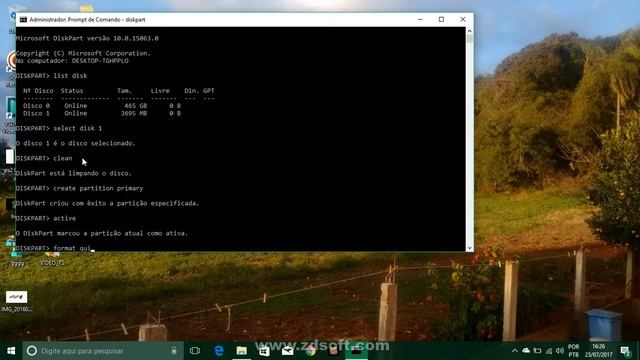
Task: Open the clock and date flyout
Action: [599, 351]
